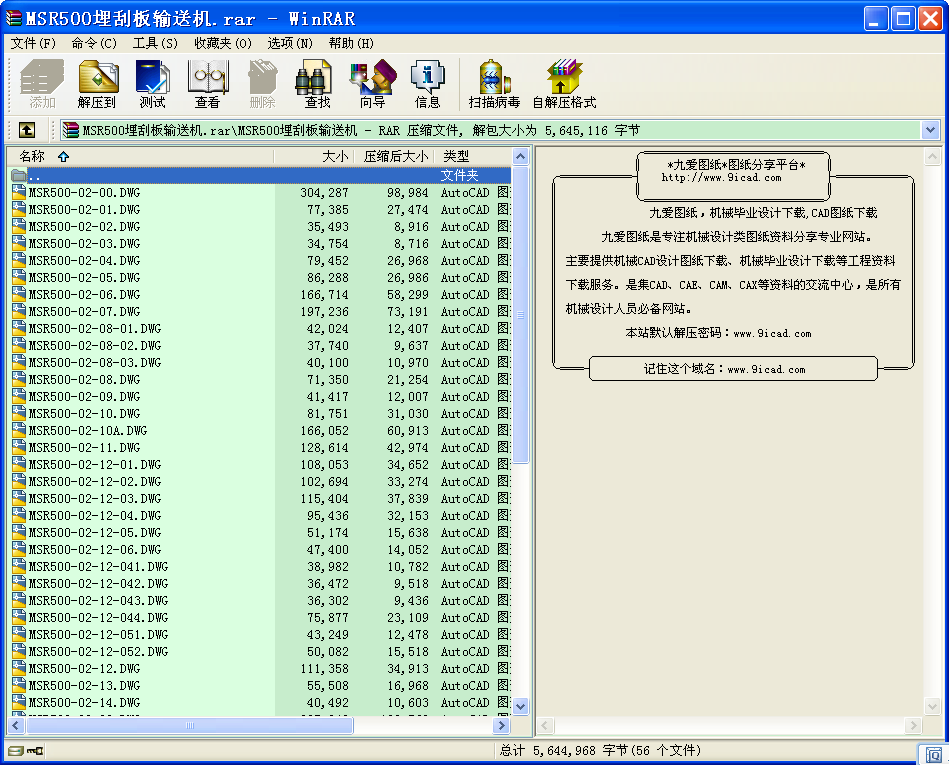Click the Find (查找) binoculars icon
This screenshot has width=949, height=765.
click(x=317, y=84)
